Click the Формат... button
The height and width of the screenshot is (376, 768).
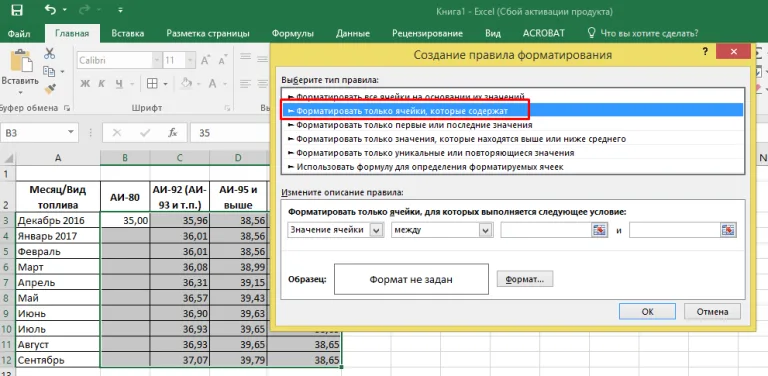click(525, 280)
